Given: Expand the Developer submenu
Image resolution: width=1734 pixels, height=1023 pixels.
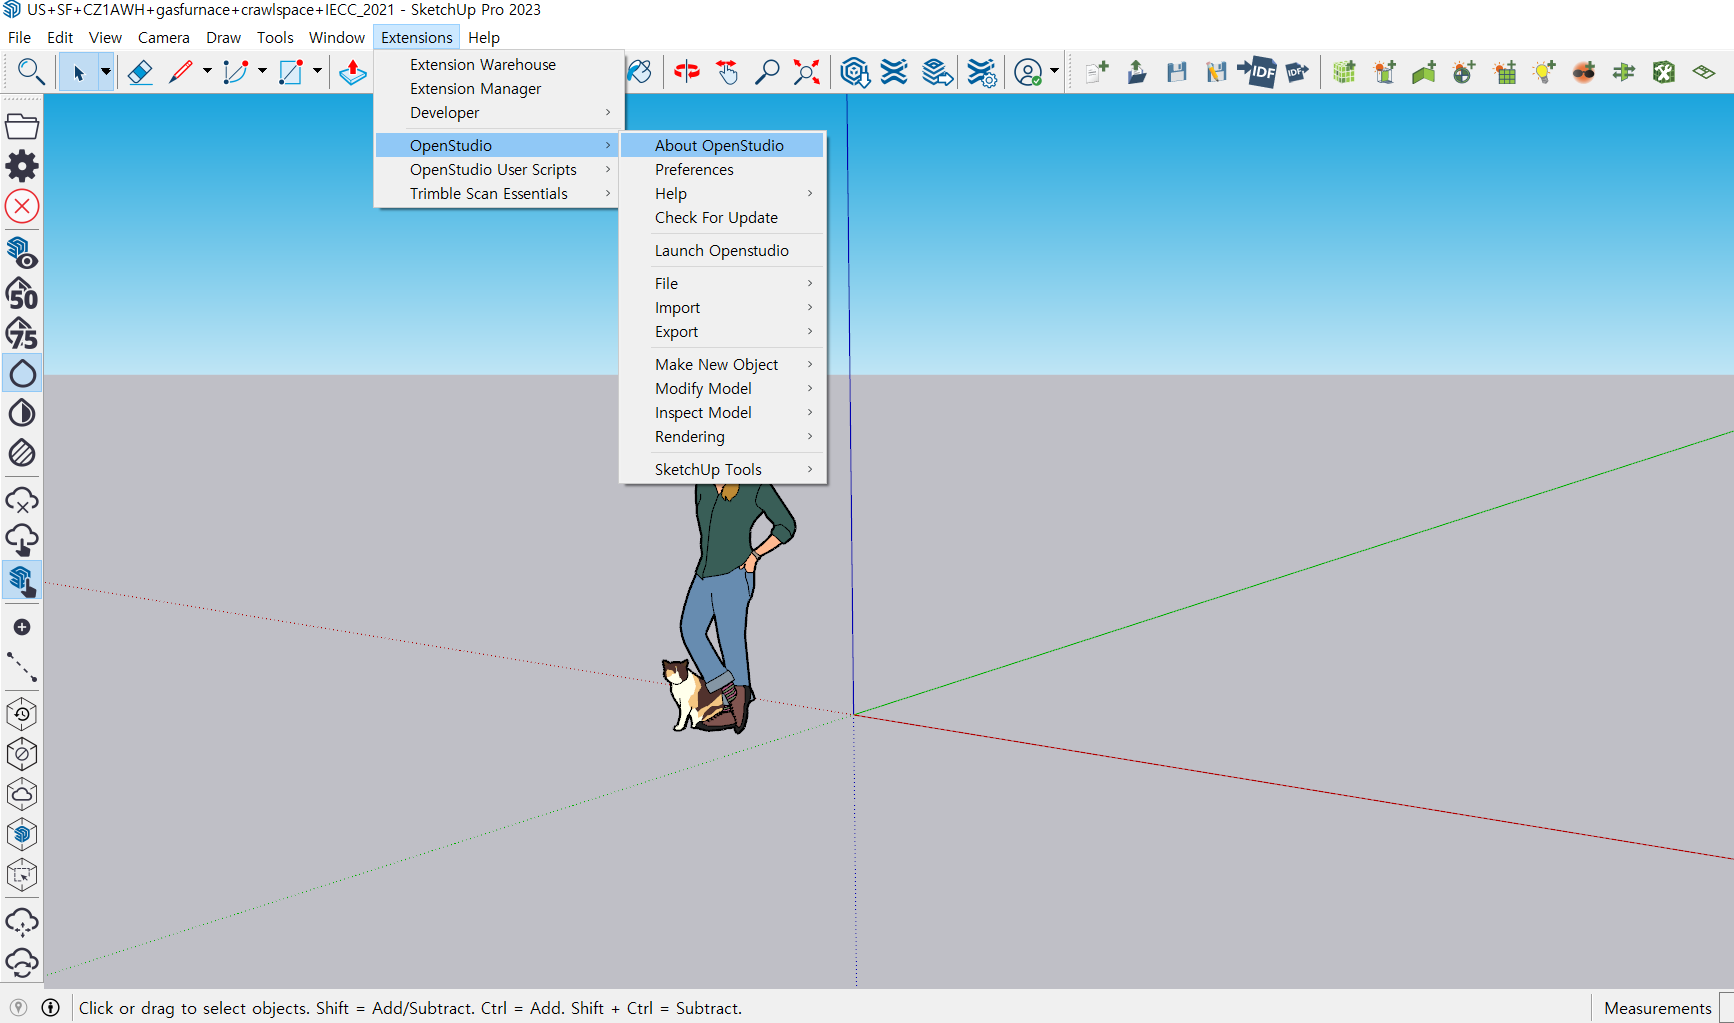Looking at the screenshot, I should [498, 113].
